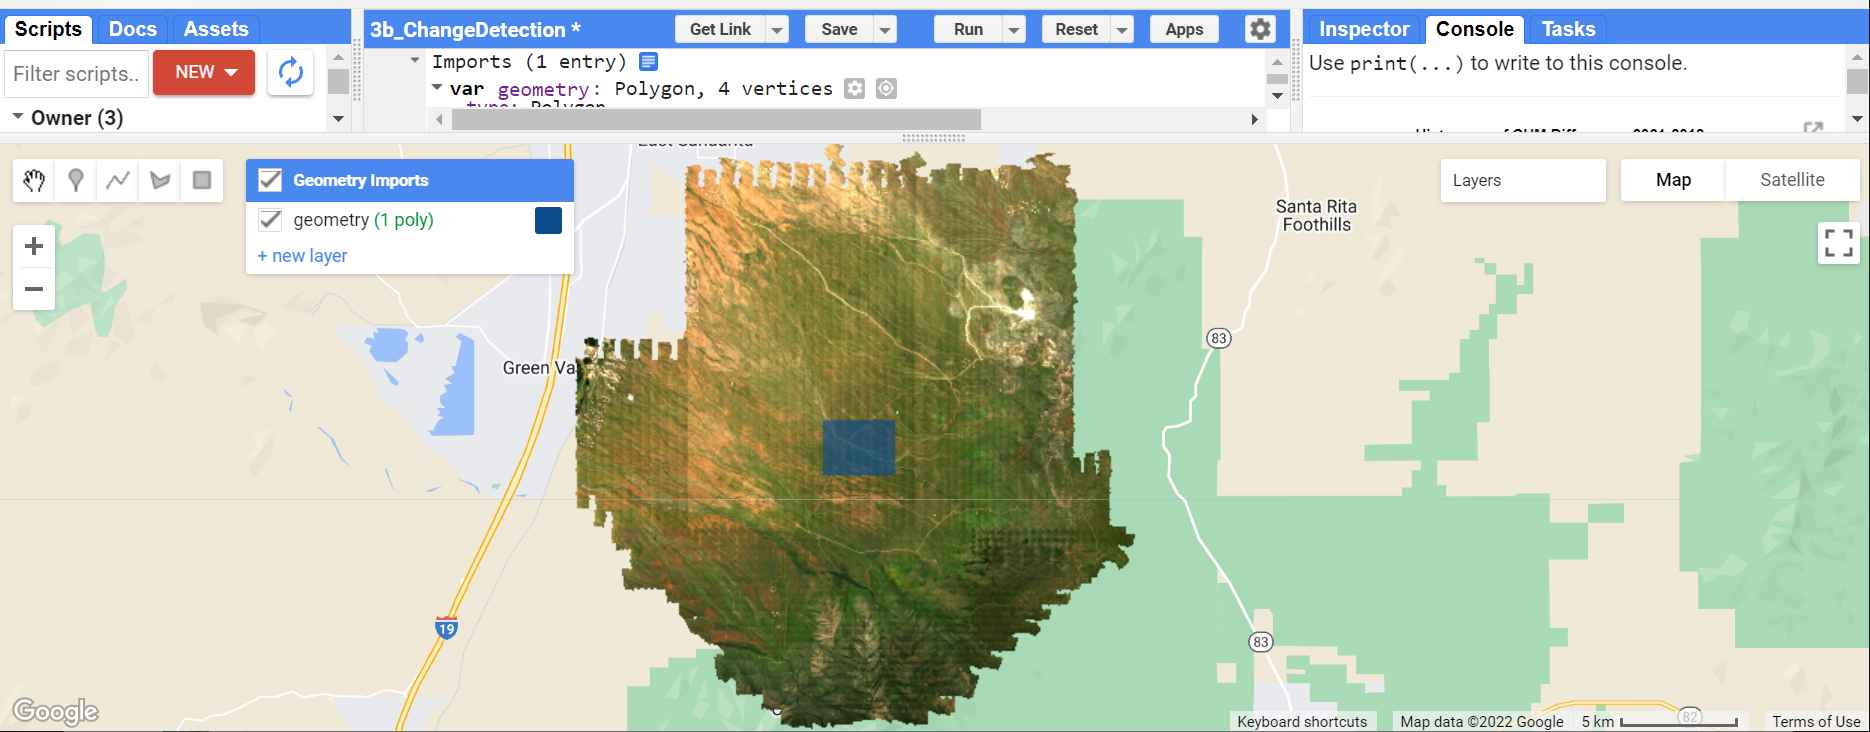Open the Console tab
This screenshot has width=1870, height=732.
pos(1475,29)
